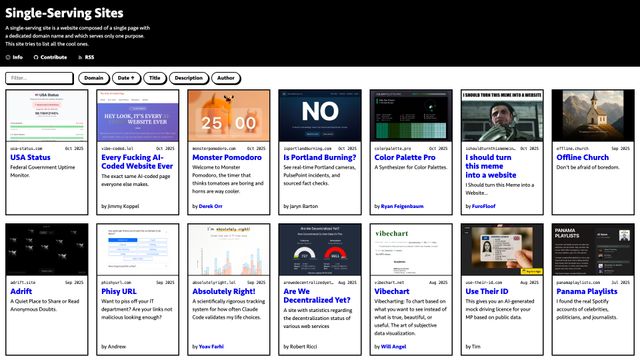Viewport: 640px width, 360px height.
Task: Sort sites by Date
Action: tap(126, 78)
